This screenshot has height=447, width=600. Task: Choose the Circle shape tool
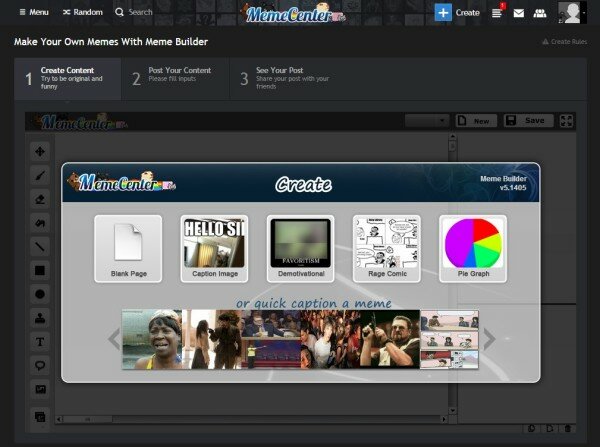coord(40,294)
